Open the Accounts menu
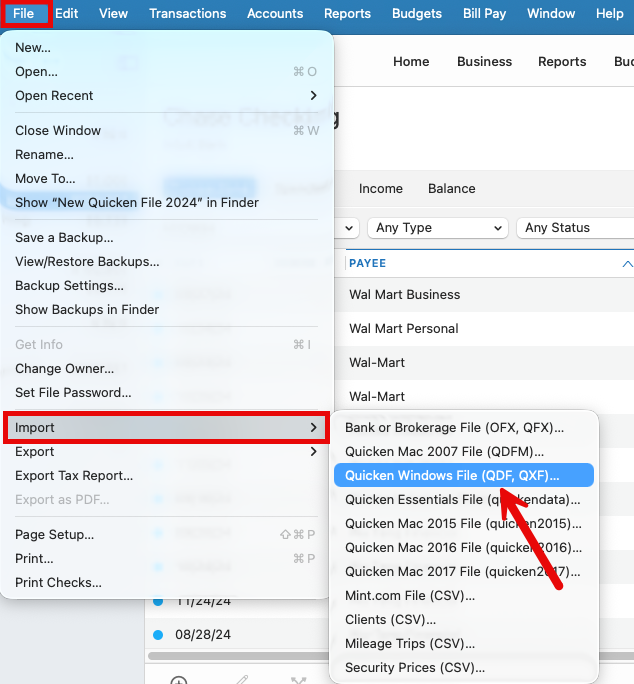 [x=275, y=14]
